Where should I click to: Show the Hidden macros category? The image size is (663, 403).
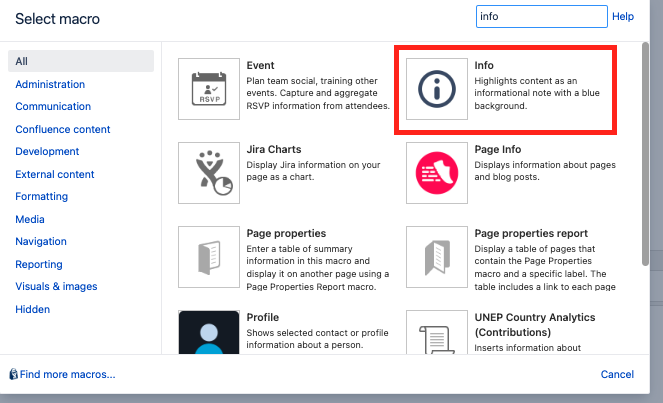[33, 309]
